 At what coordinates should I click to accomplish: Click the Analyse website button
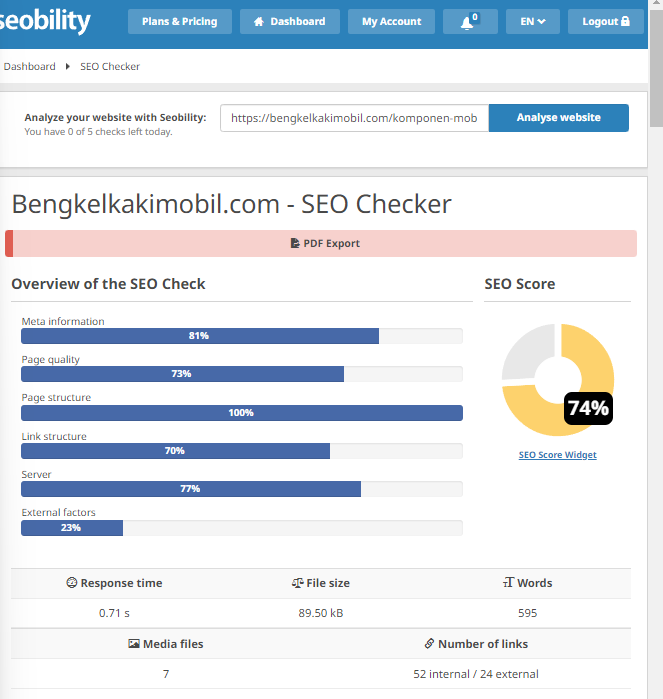point(559,118)
